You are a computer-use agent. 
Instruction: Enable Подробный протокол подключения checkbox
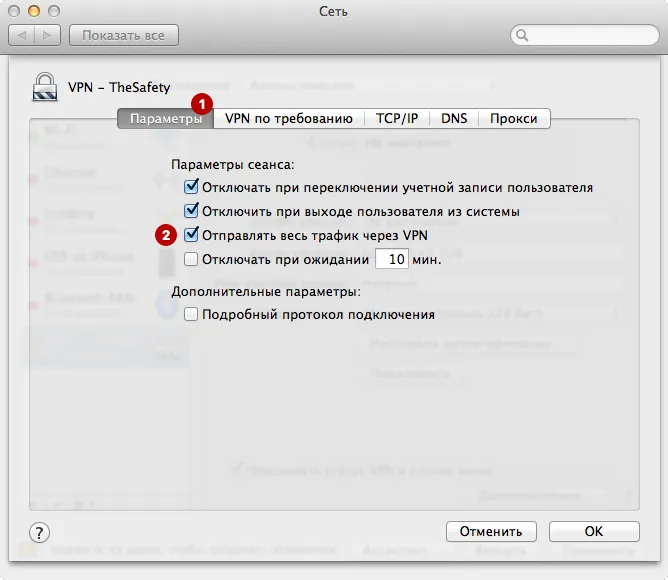click(x=191, y=315)
